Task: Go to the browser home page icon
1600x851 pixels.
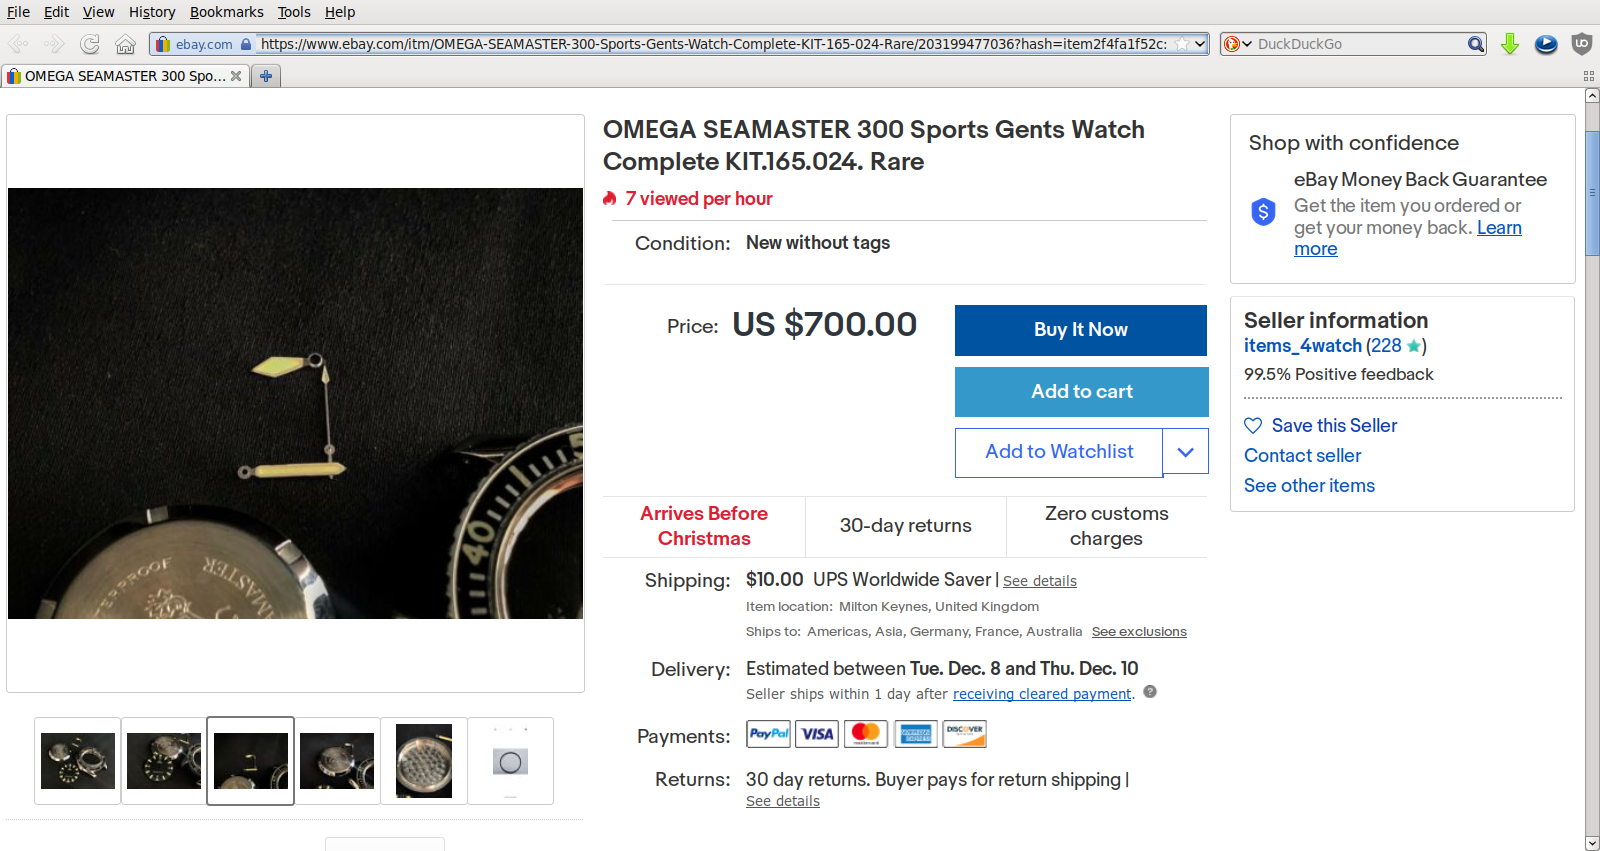Action: tap(125, 44)
